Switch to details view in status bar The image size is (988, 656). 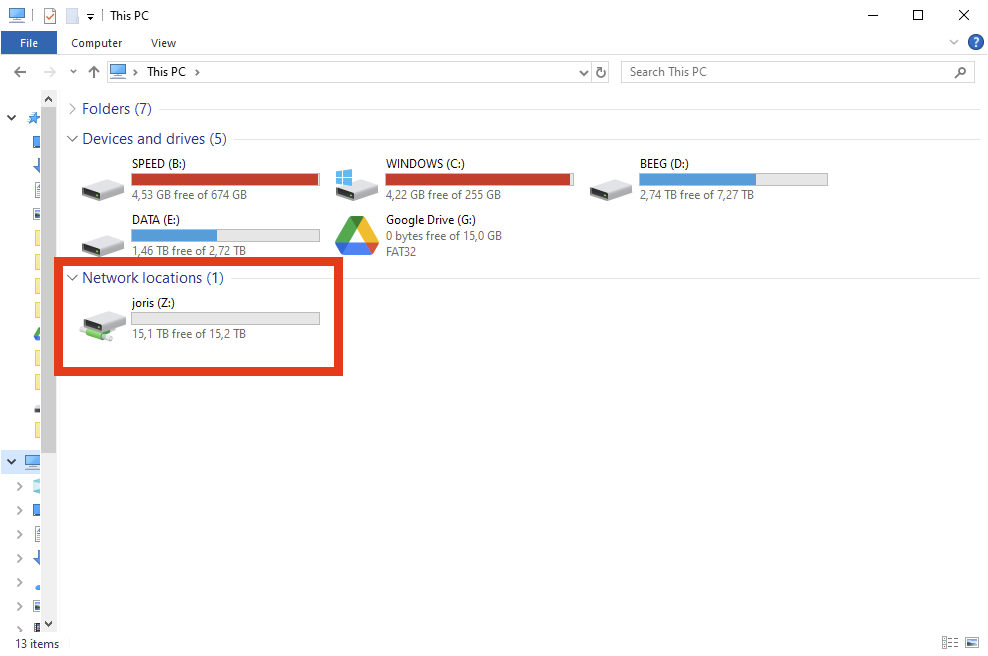(x=948, y=642)
